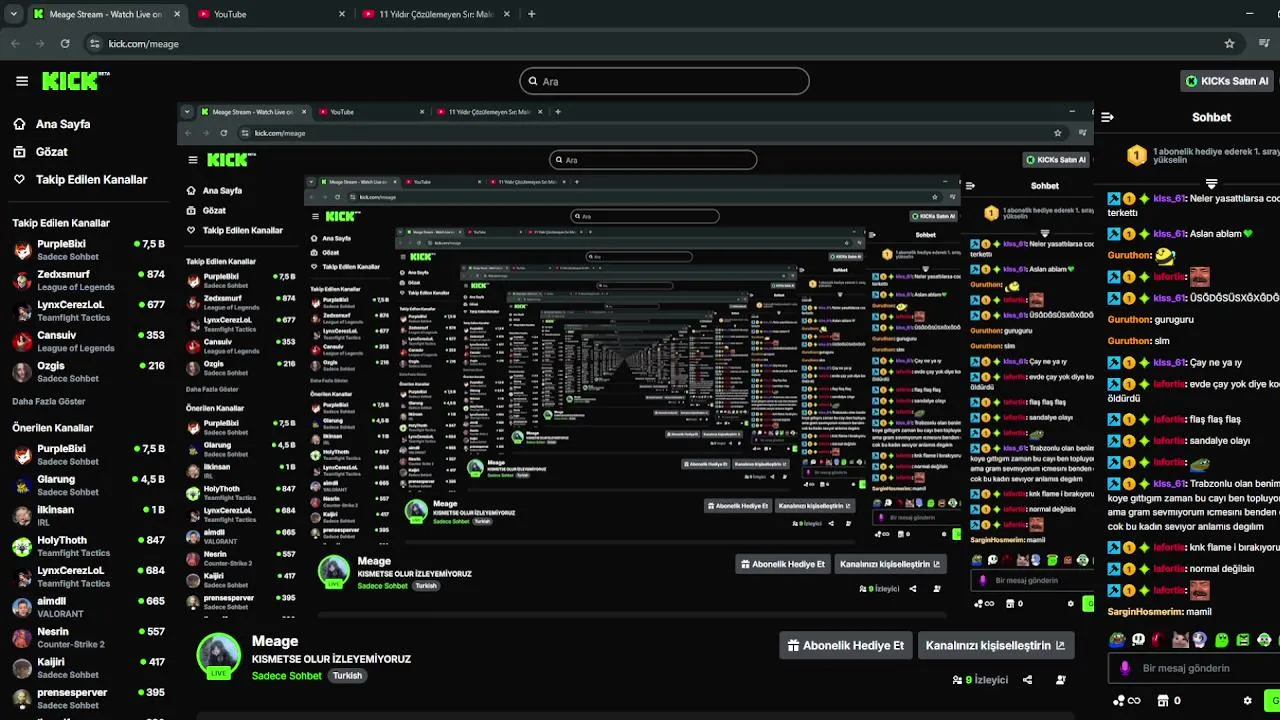Click the Bir mesaj gönderin chat input
Viewport: 1280px width, 720px height.
click(1194, 668)
